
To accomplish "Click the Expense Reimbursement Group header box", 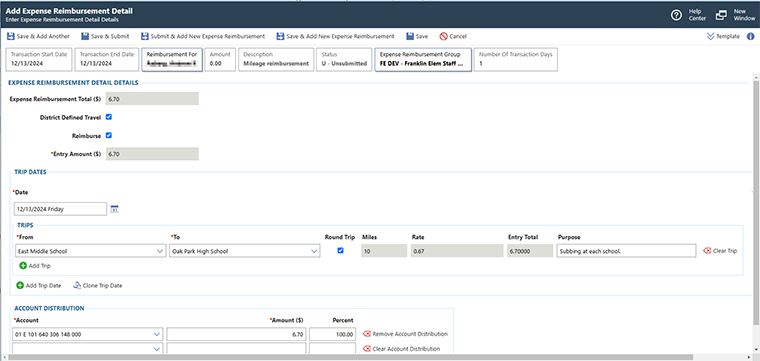I will click(x=423, y=60).
